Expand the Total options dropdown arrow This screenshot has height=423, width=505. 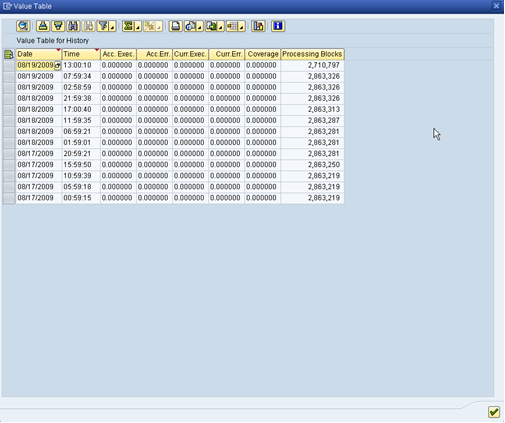138,27
